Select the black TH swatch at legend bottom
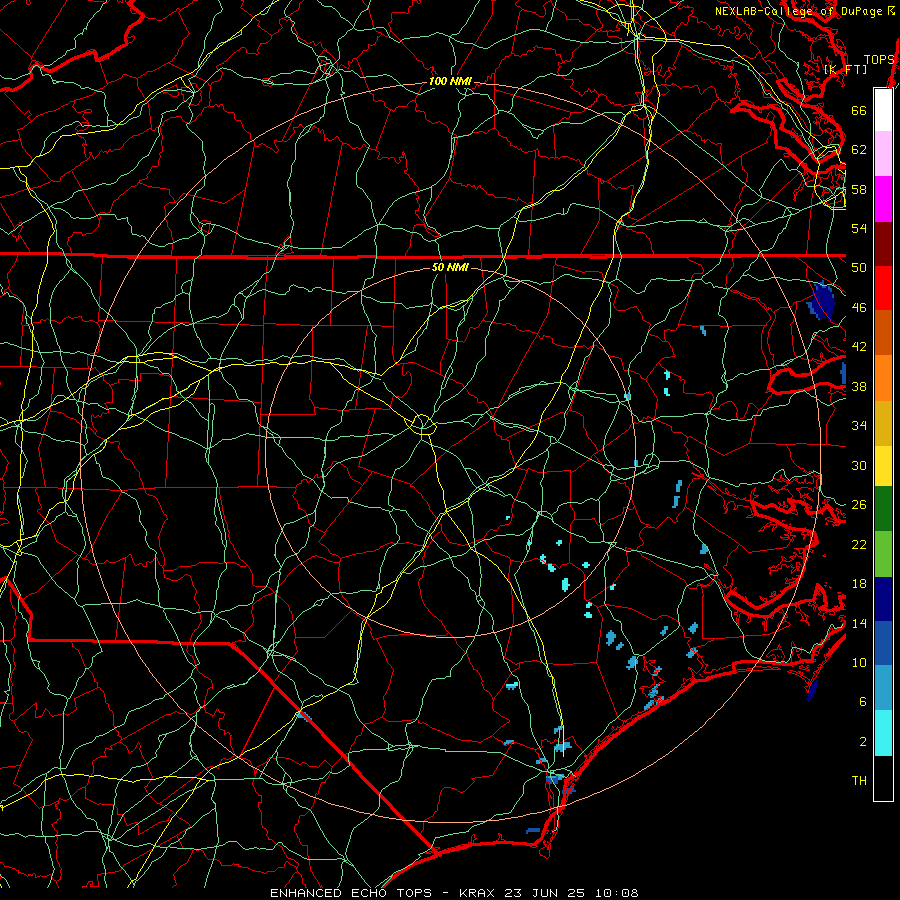Image resolution: width=900 pixels, height=900 pixels. tap(883, 778)
